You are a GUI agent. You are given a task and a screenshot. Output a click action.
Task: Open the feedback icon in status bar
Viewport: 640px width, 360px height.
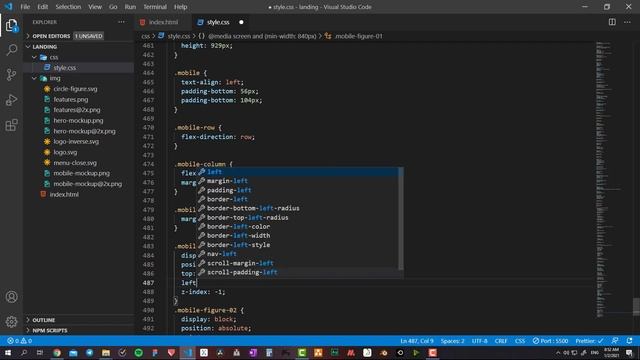[x=615, y=341]
